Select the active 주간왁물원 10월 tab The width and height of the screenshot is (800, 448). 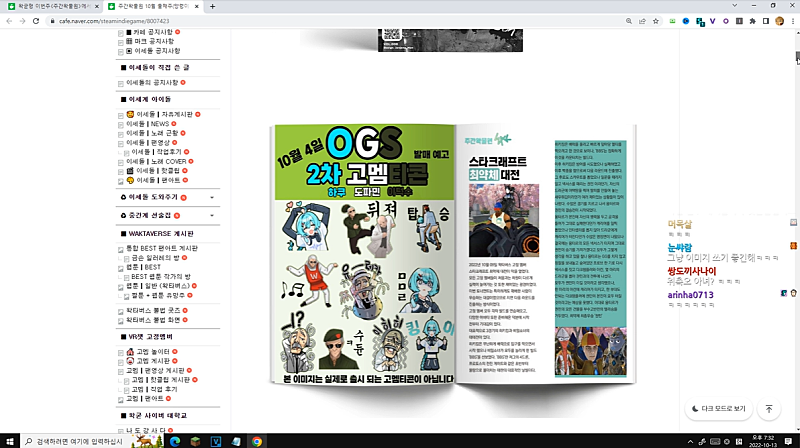point(153,7)
